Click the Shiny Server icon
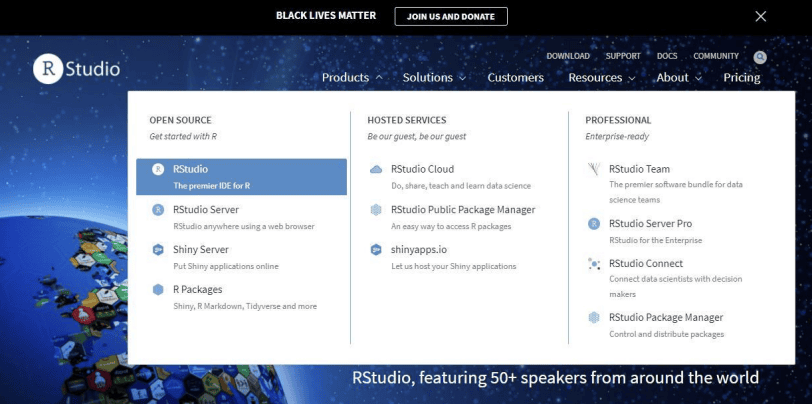The width and height of the screenshot is (812, 404). (x=158, y=250)
